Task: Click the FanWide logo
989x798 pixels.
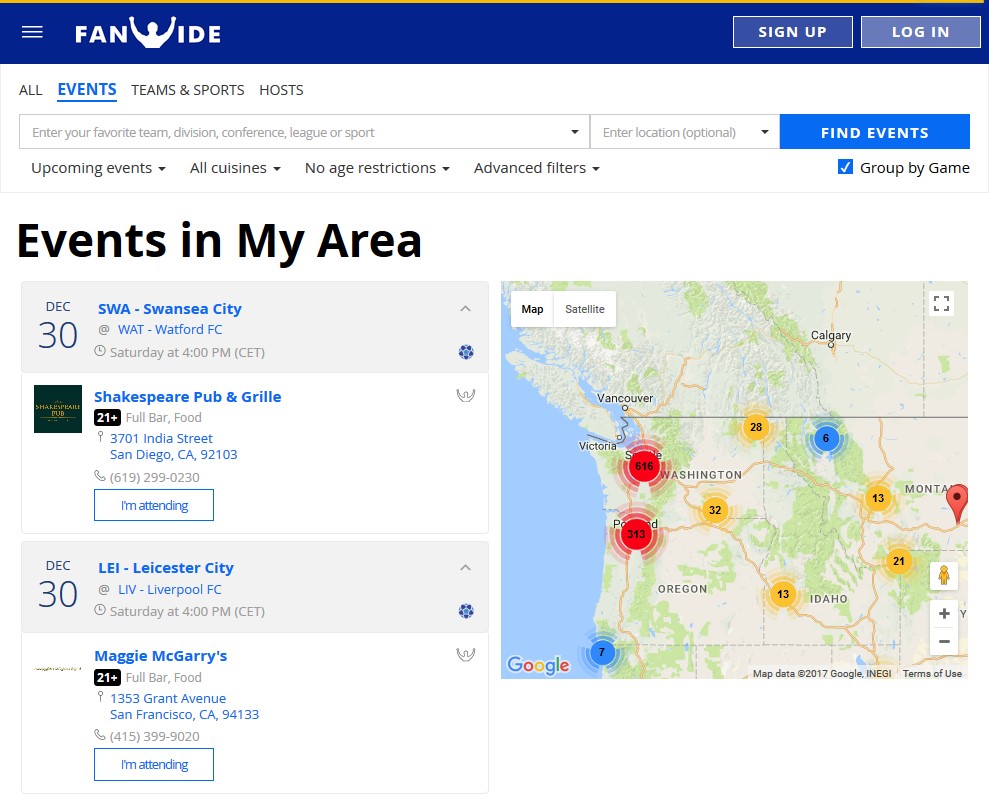Action: click(x=148, y=32)
